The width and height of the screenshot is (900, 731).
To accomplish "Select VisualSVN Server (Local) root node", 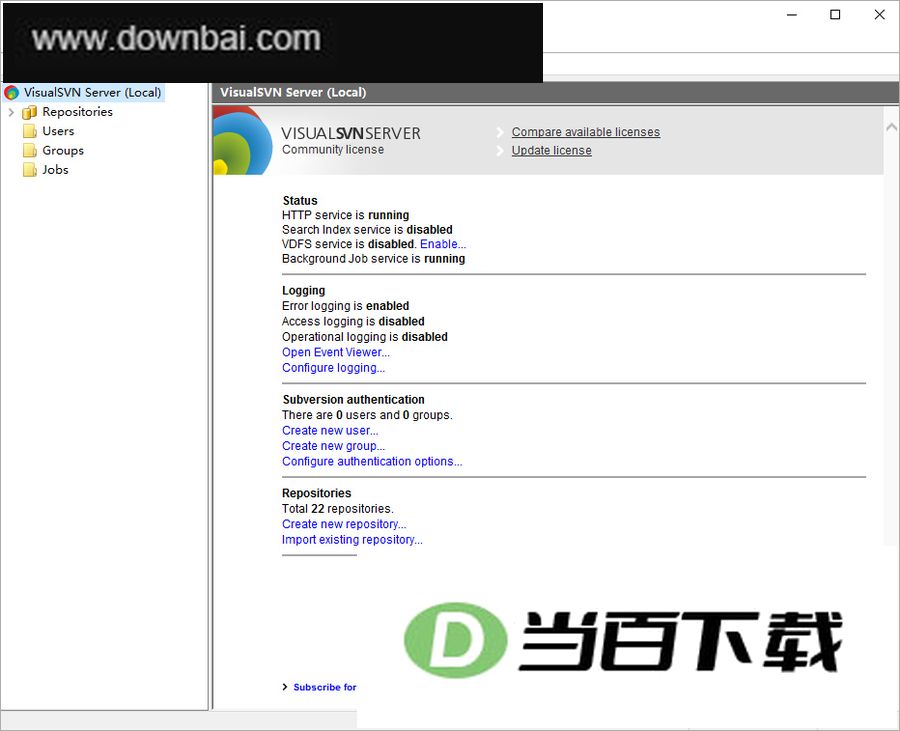I will click(x=92, y=92).
